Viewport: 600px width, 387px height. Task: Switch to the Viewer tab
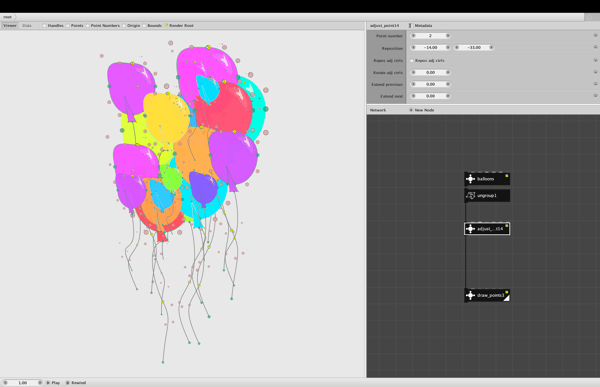coord(10,26)
